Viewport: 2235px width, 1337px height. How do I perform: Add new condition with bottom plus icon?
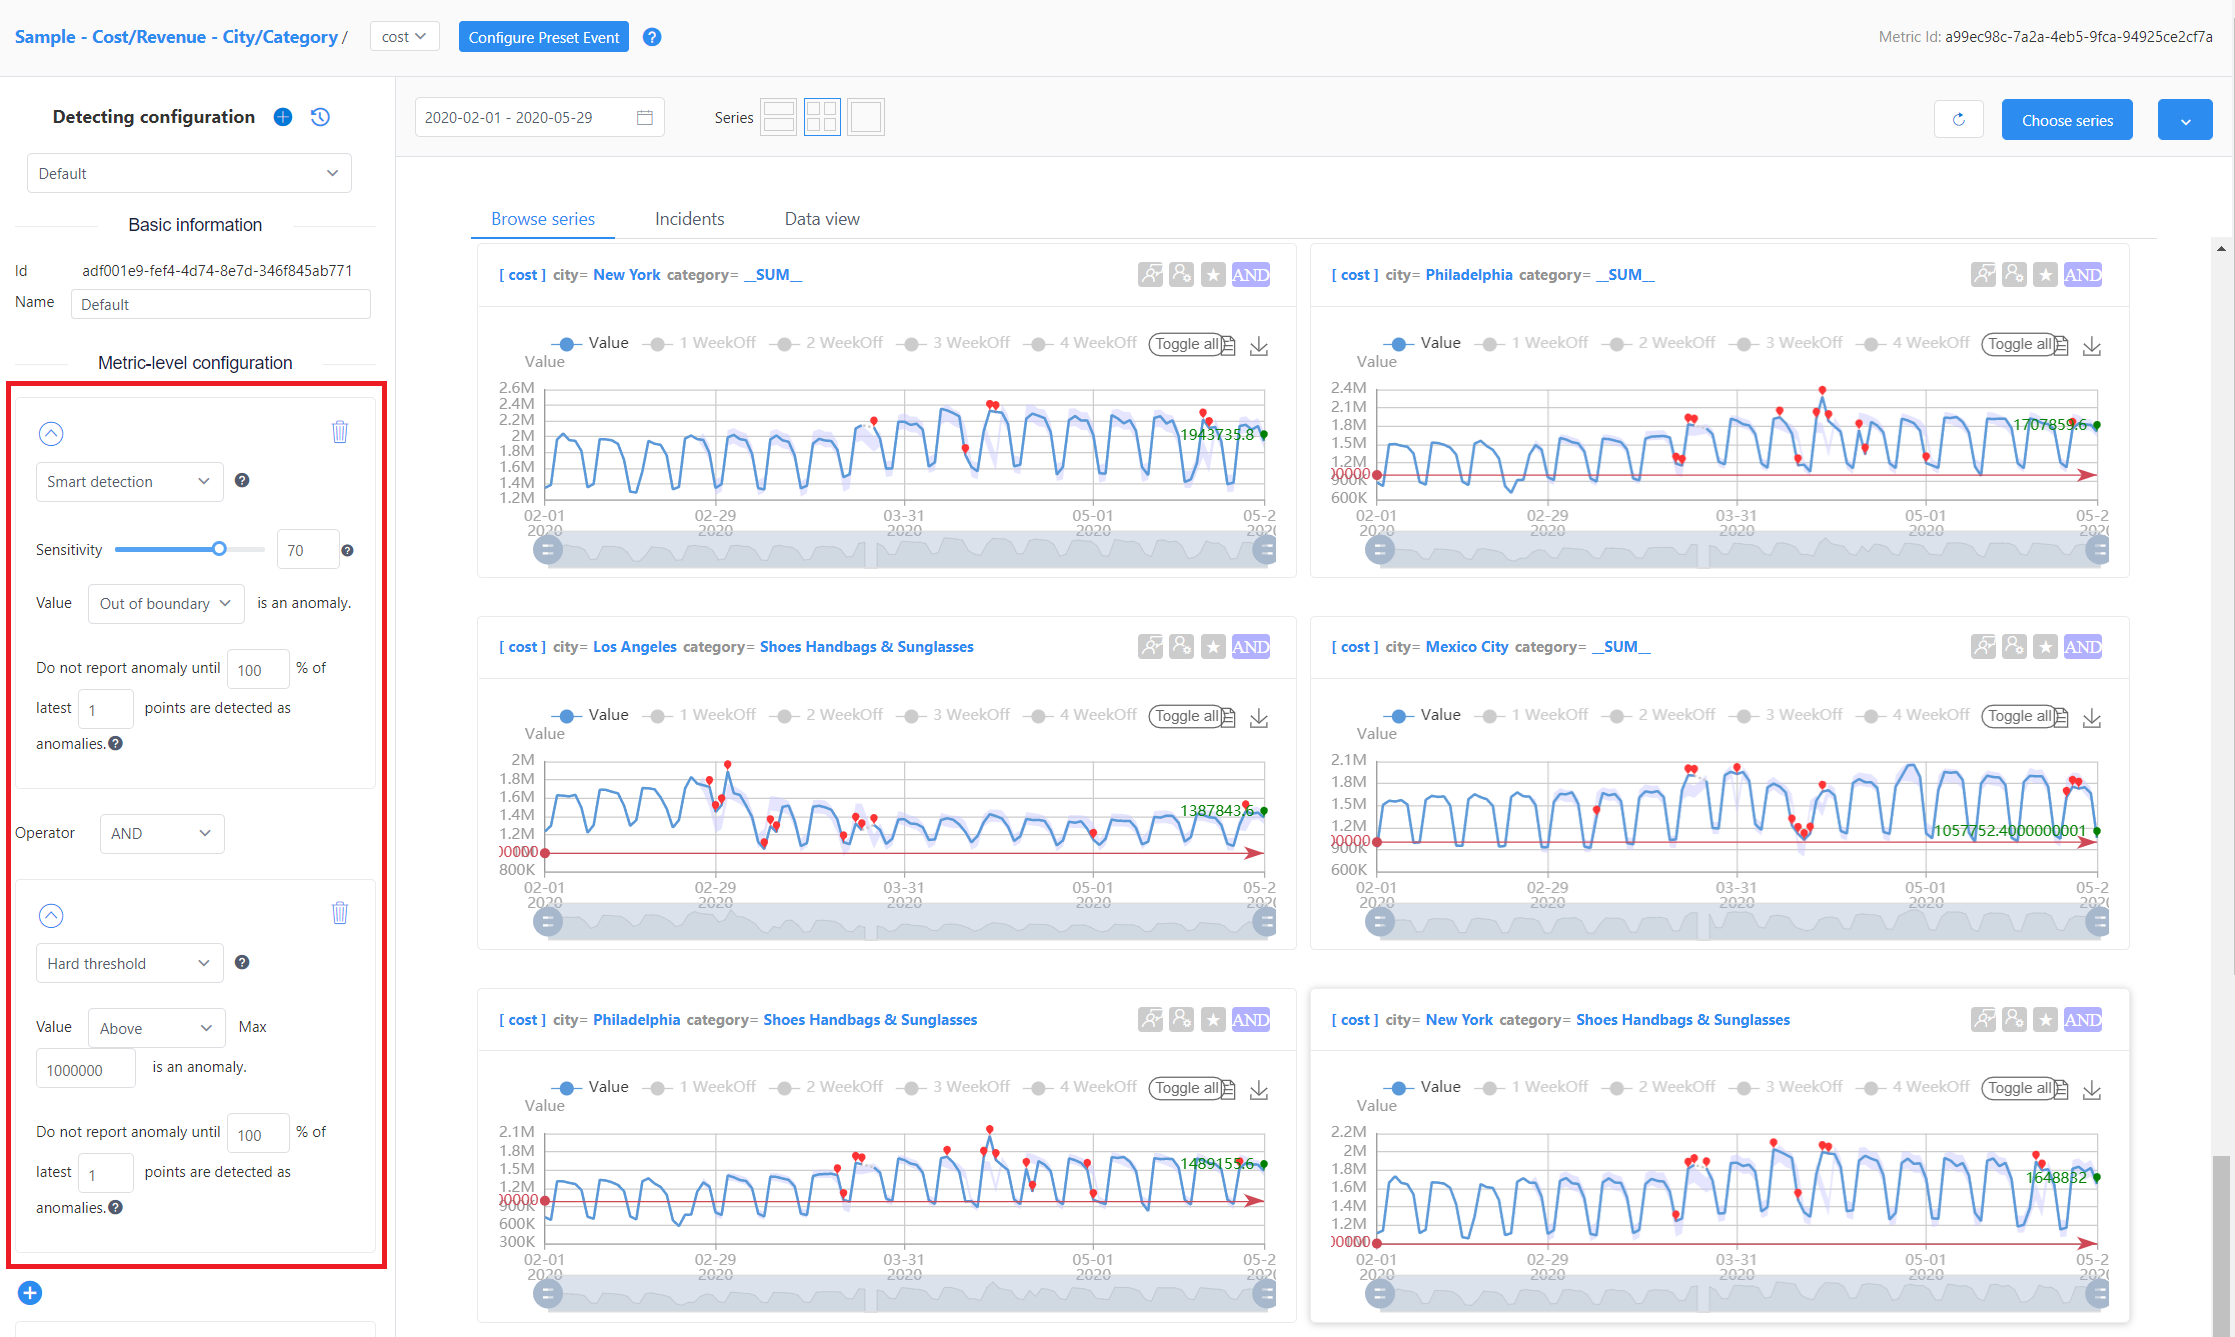30,1293
